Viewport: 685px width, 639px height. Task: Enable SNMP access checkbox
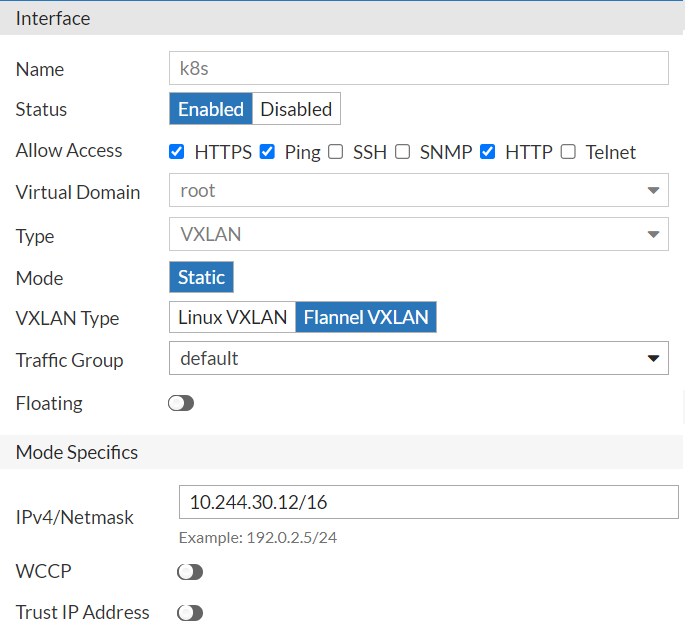click(402, 152)
